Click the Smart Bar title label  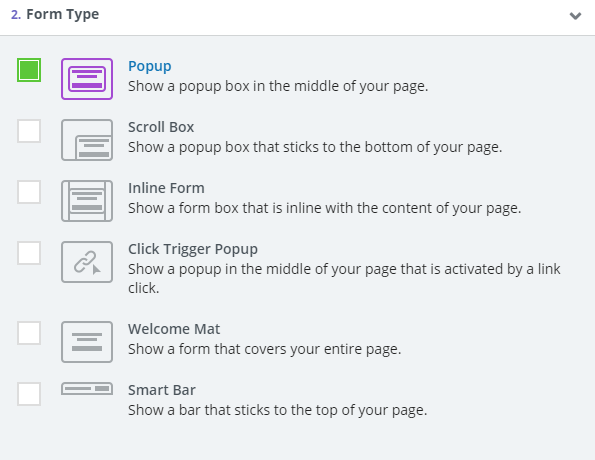pyautogui.click(x=162, y=390)
